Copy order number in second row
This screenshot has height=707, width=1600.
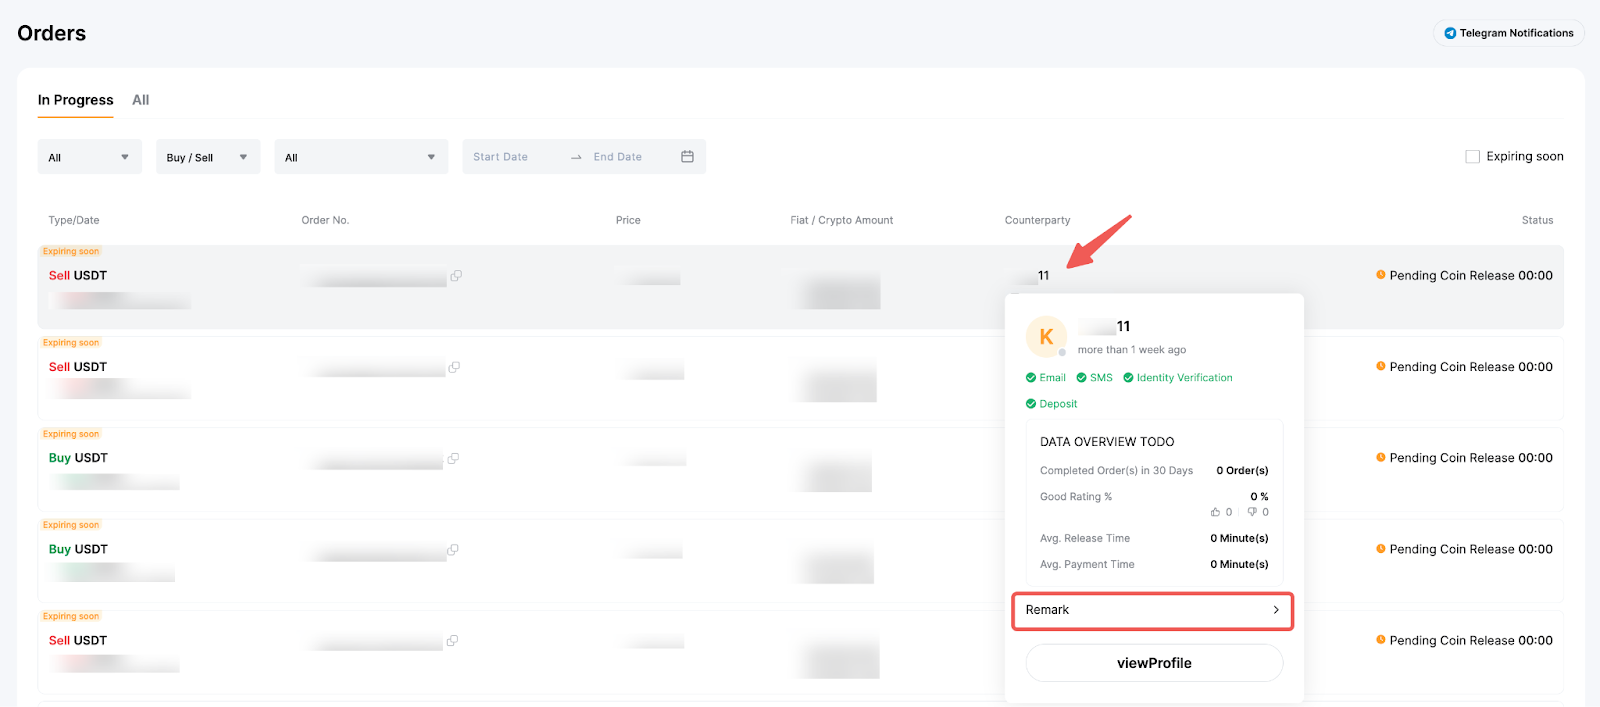tap(454, 367)
